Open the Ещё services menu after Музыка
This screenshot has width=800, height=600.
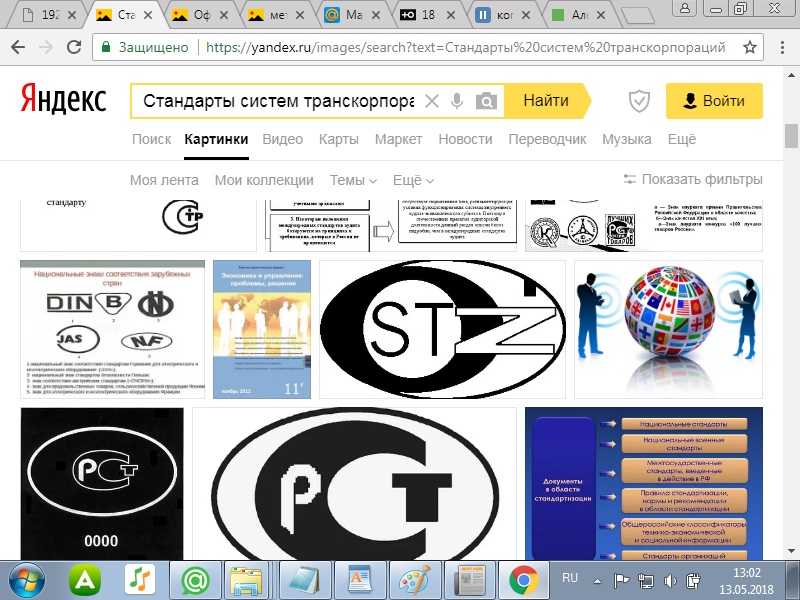(682, 139)
